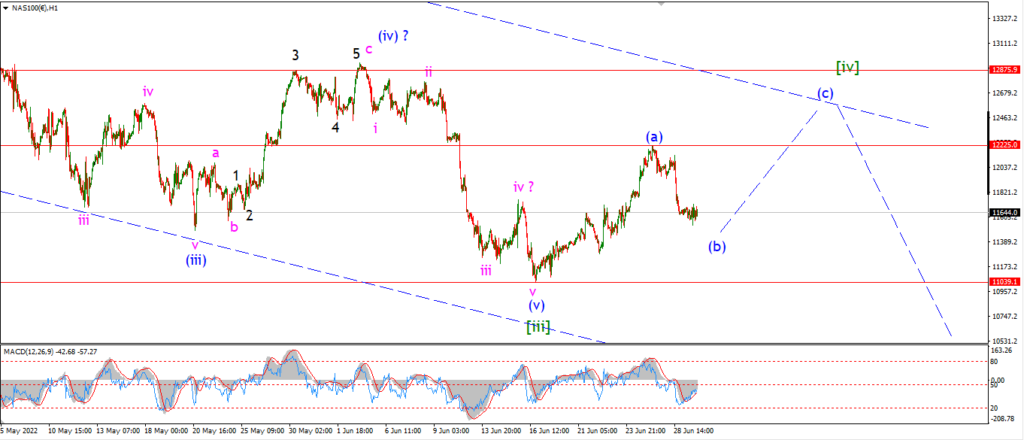Screen dimensions: 1024x440
Task: Select the blue (a) wave label
Action: point(654,136)
